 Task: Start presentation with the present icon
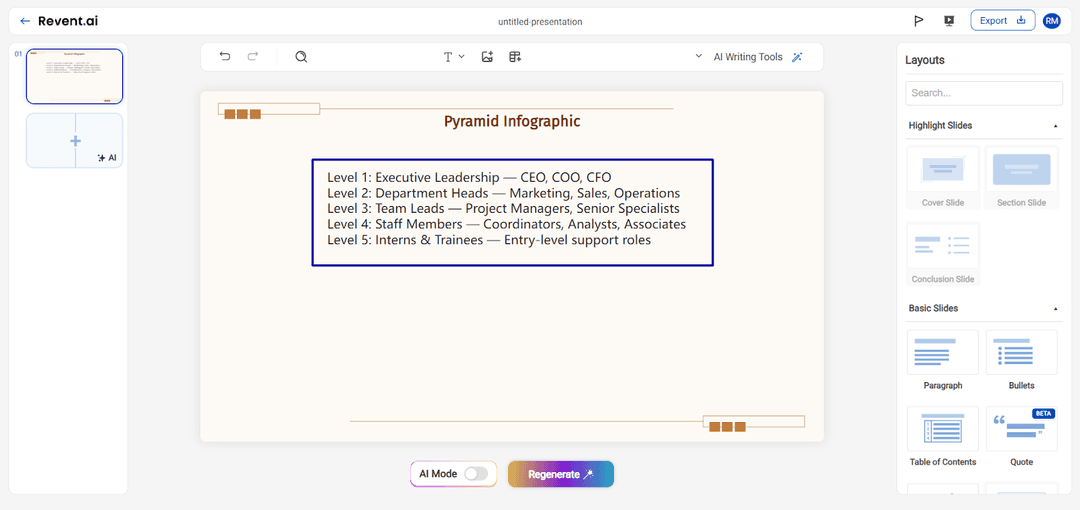click(948, 21)
